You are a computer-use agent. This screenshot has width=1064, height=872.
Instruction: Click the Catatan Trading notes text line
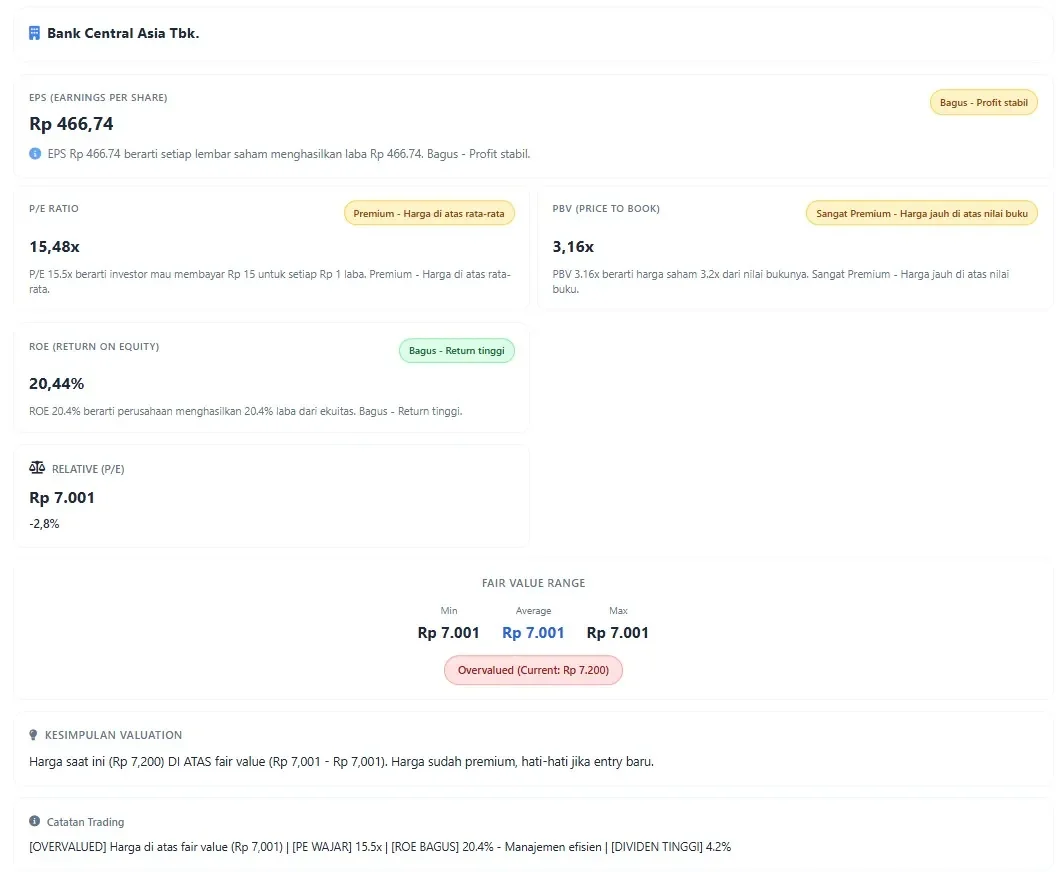pyautogui.click(x=380, y=847)
